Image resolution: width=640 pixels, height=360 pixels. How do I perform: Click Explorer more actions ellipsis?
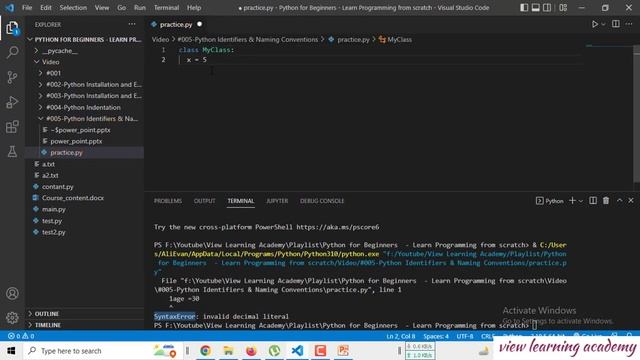(x=132, y=24)
